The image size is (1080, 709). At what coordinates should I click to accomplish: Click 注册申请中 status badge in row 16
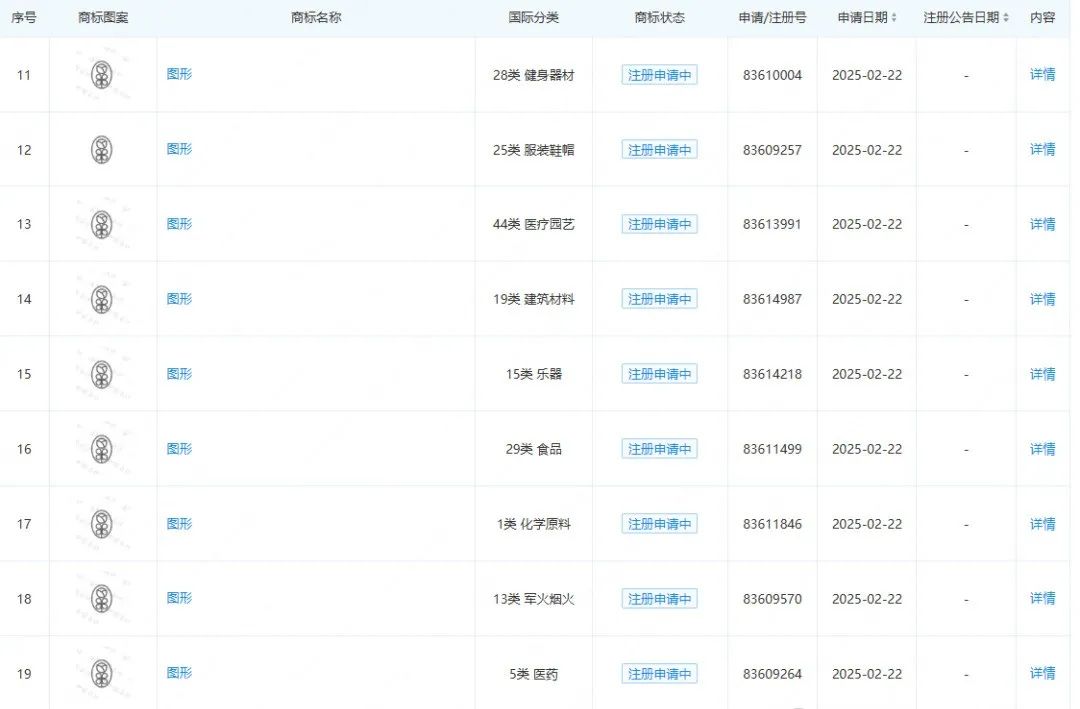659,449
